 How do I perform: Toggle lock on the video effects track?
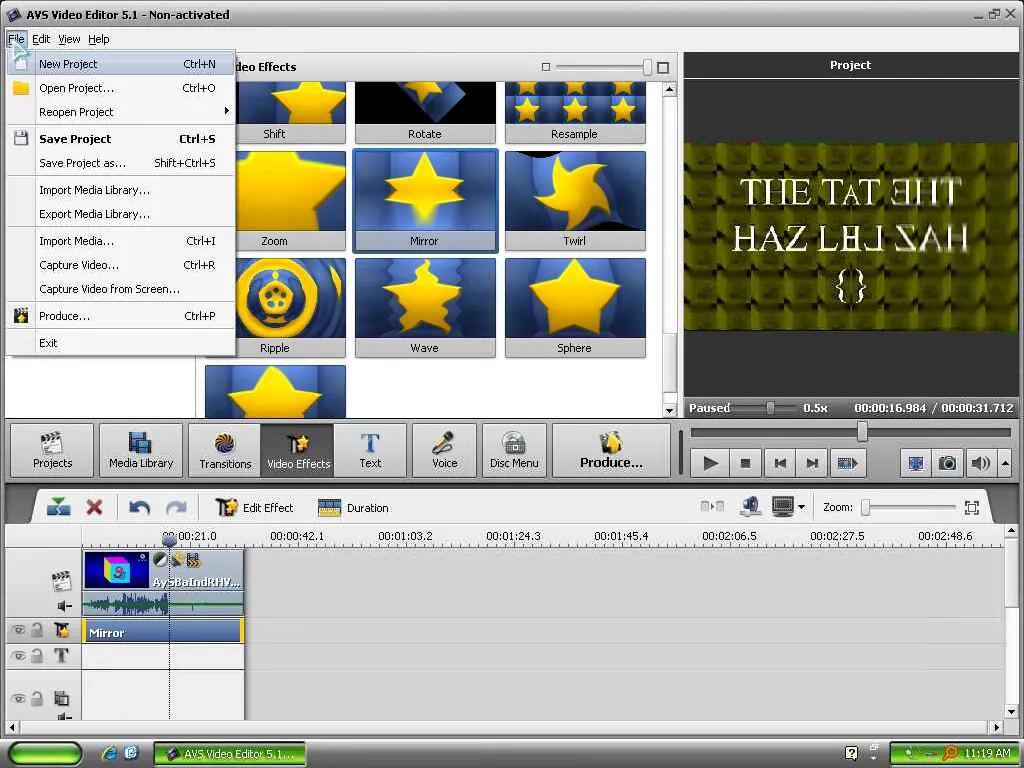click(x=37, y=630)
